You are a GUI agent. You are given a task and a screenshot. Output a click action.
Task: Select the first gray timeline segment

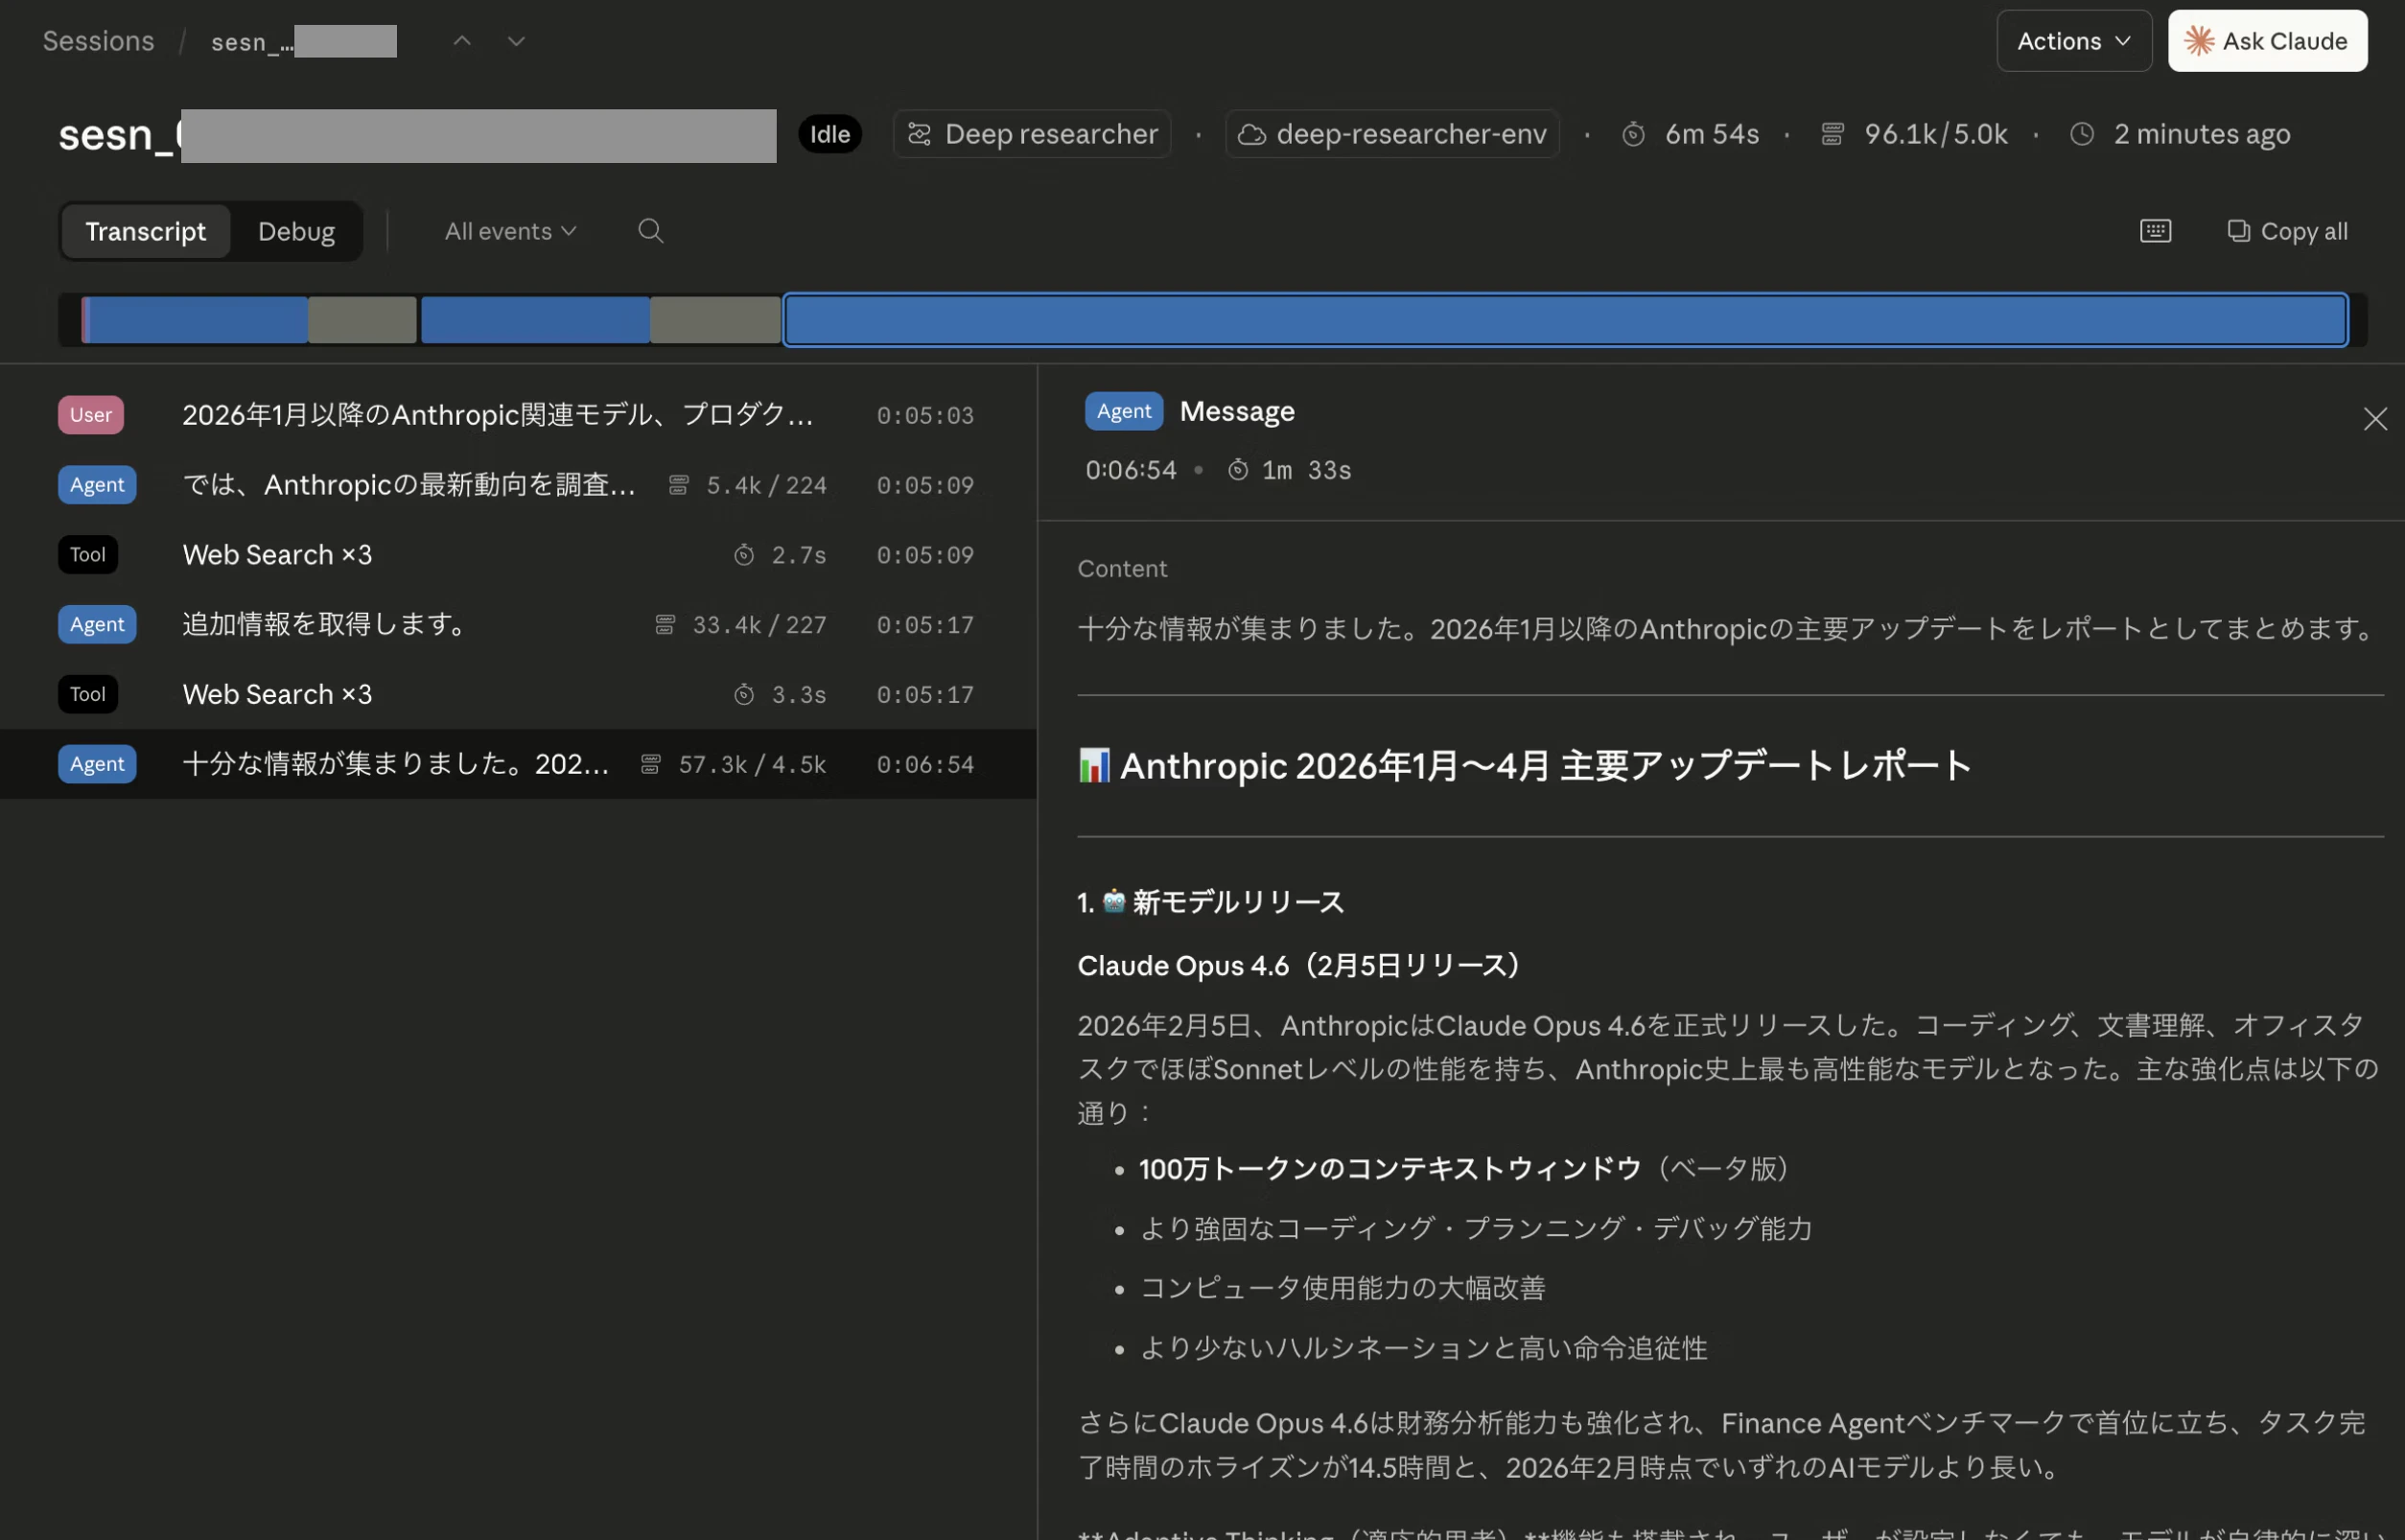(362, 320)
